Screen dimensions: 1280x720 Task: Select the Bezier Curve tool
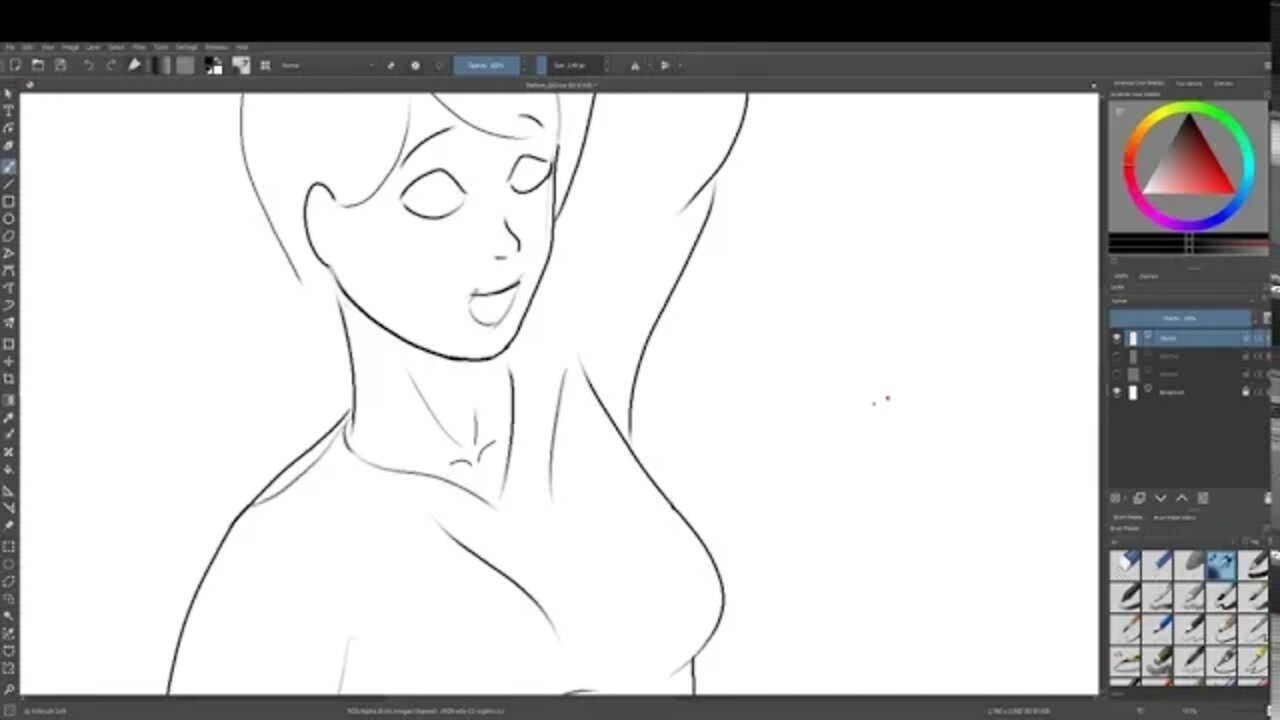tap(9, 271)
